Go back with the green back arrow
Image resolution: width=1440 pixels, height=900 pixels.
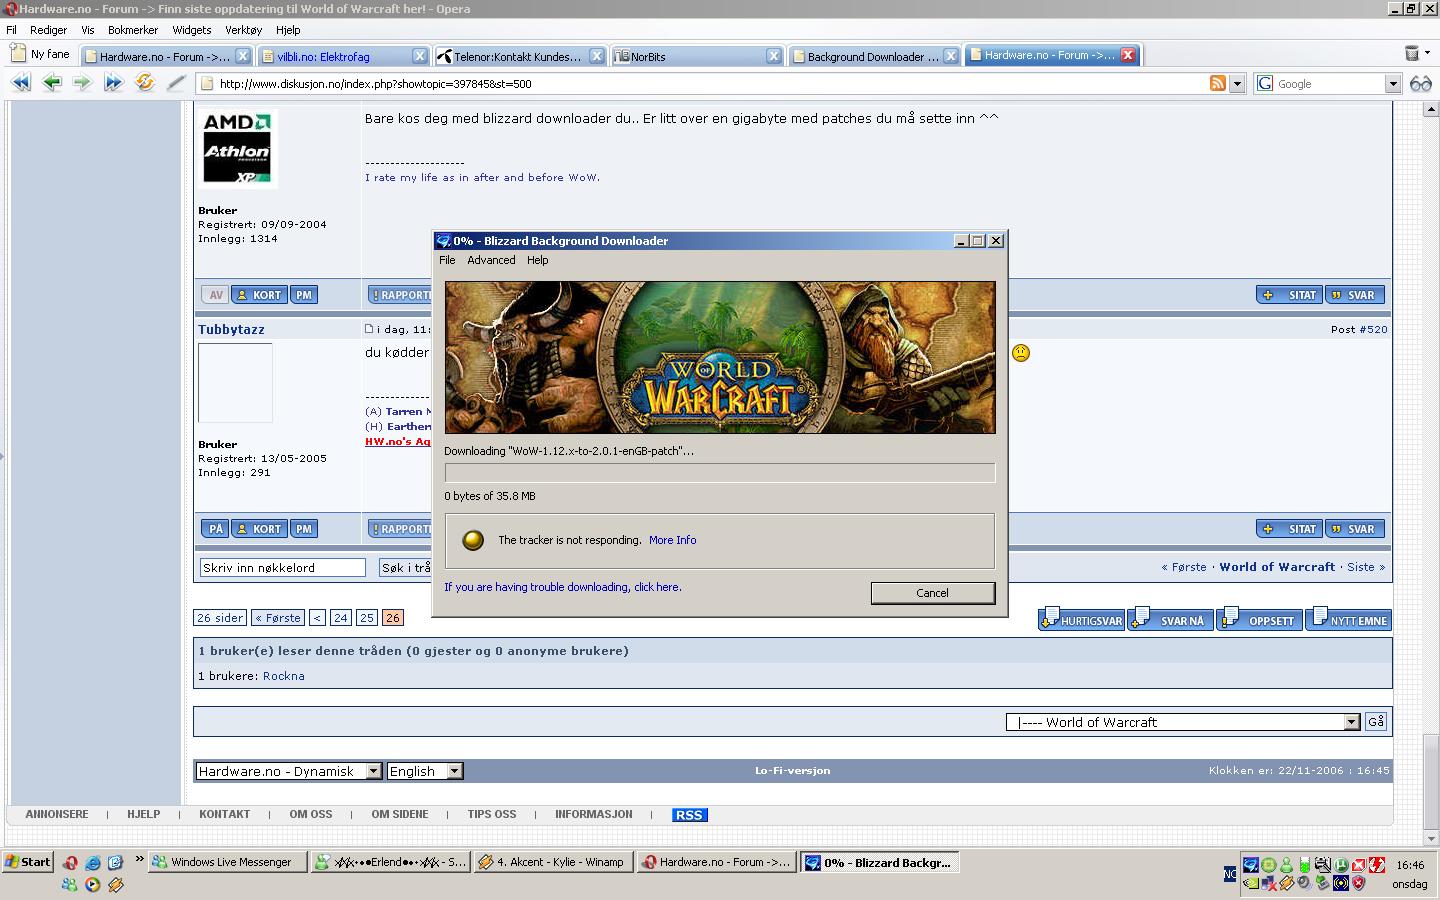52,83
